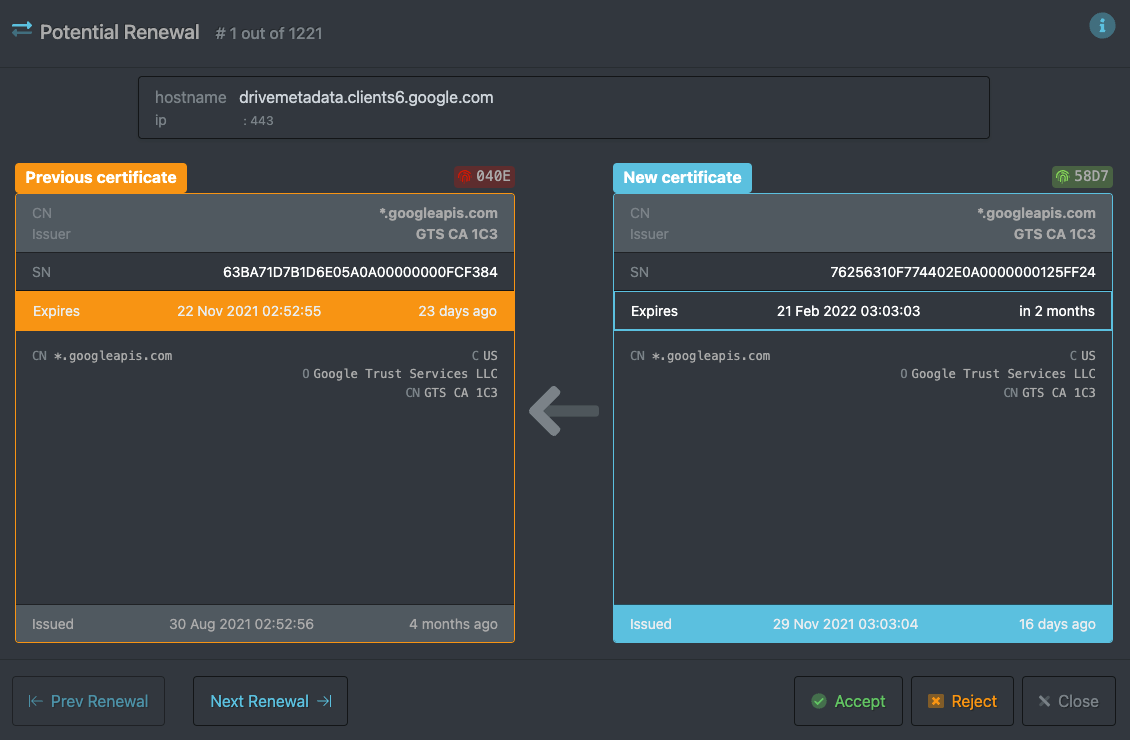This screenshot has width=1130, height=740.
Task: Click the orange X icon in Reject button
Action: point(938,701)
